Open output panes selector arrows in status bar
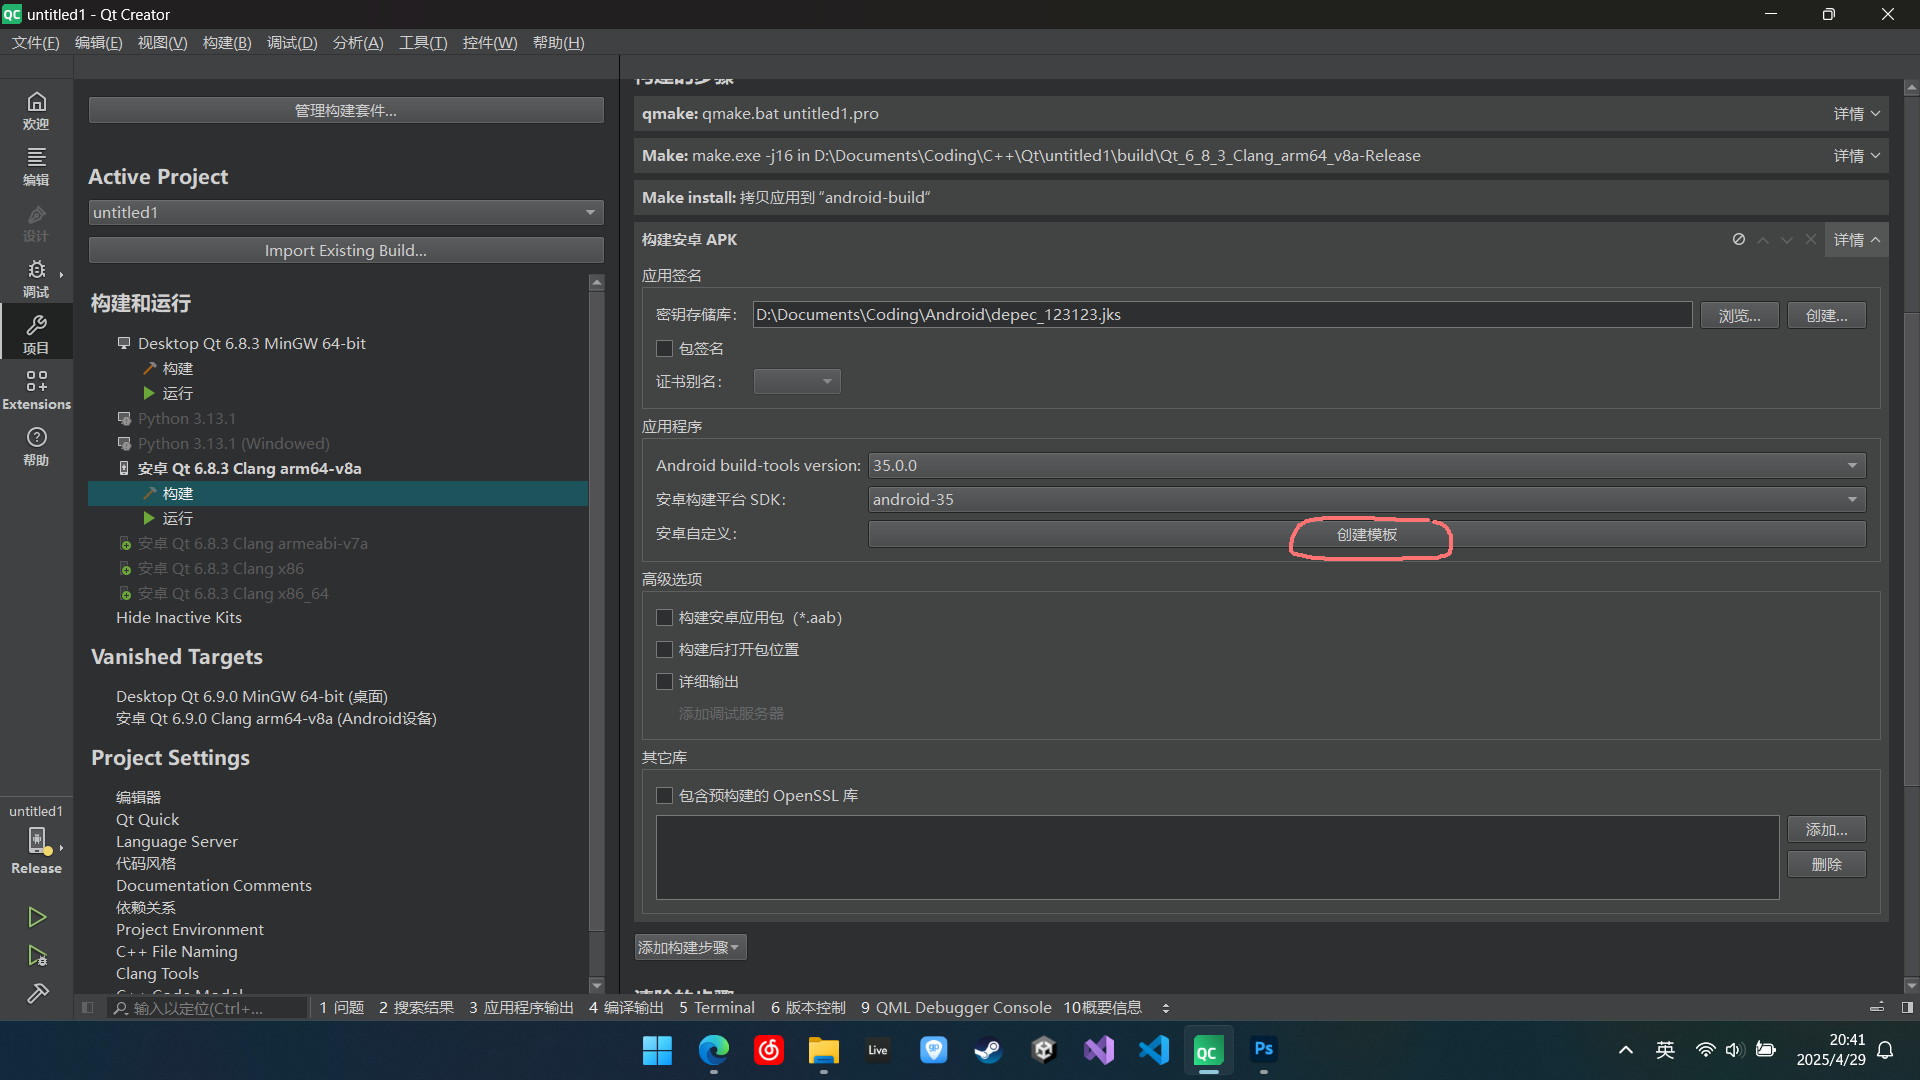Screen dimensions: 1920x1080 (x=1166, y=1008)
